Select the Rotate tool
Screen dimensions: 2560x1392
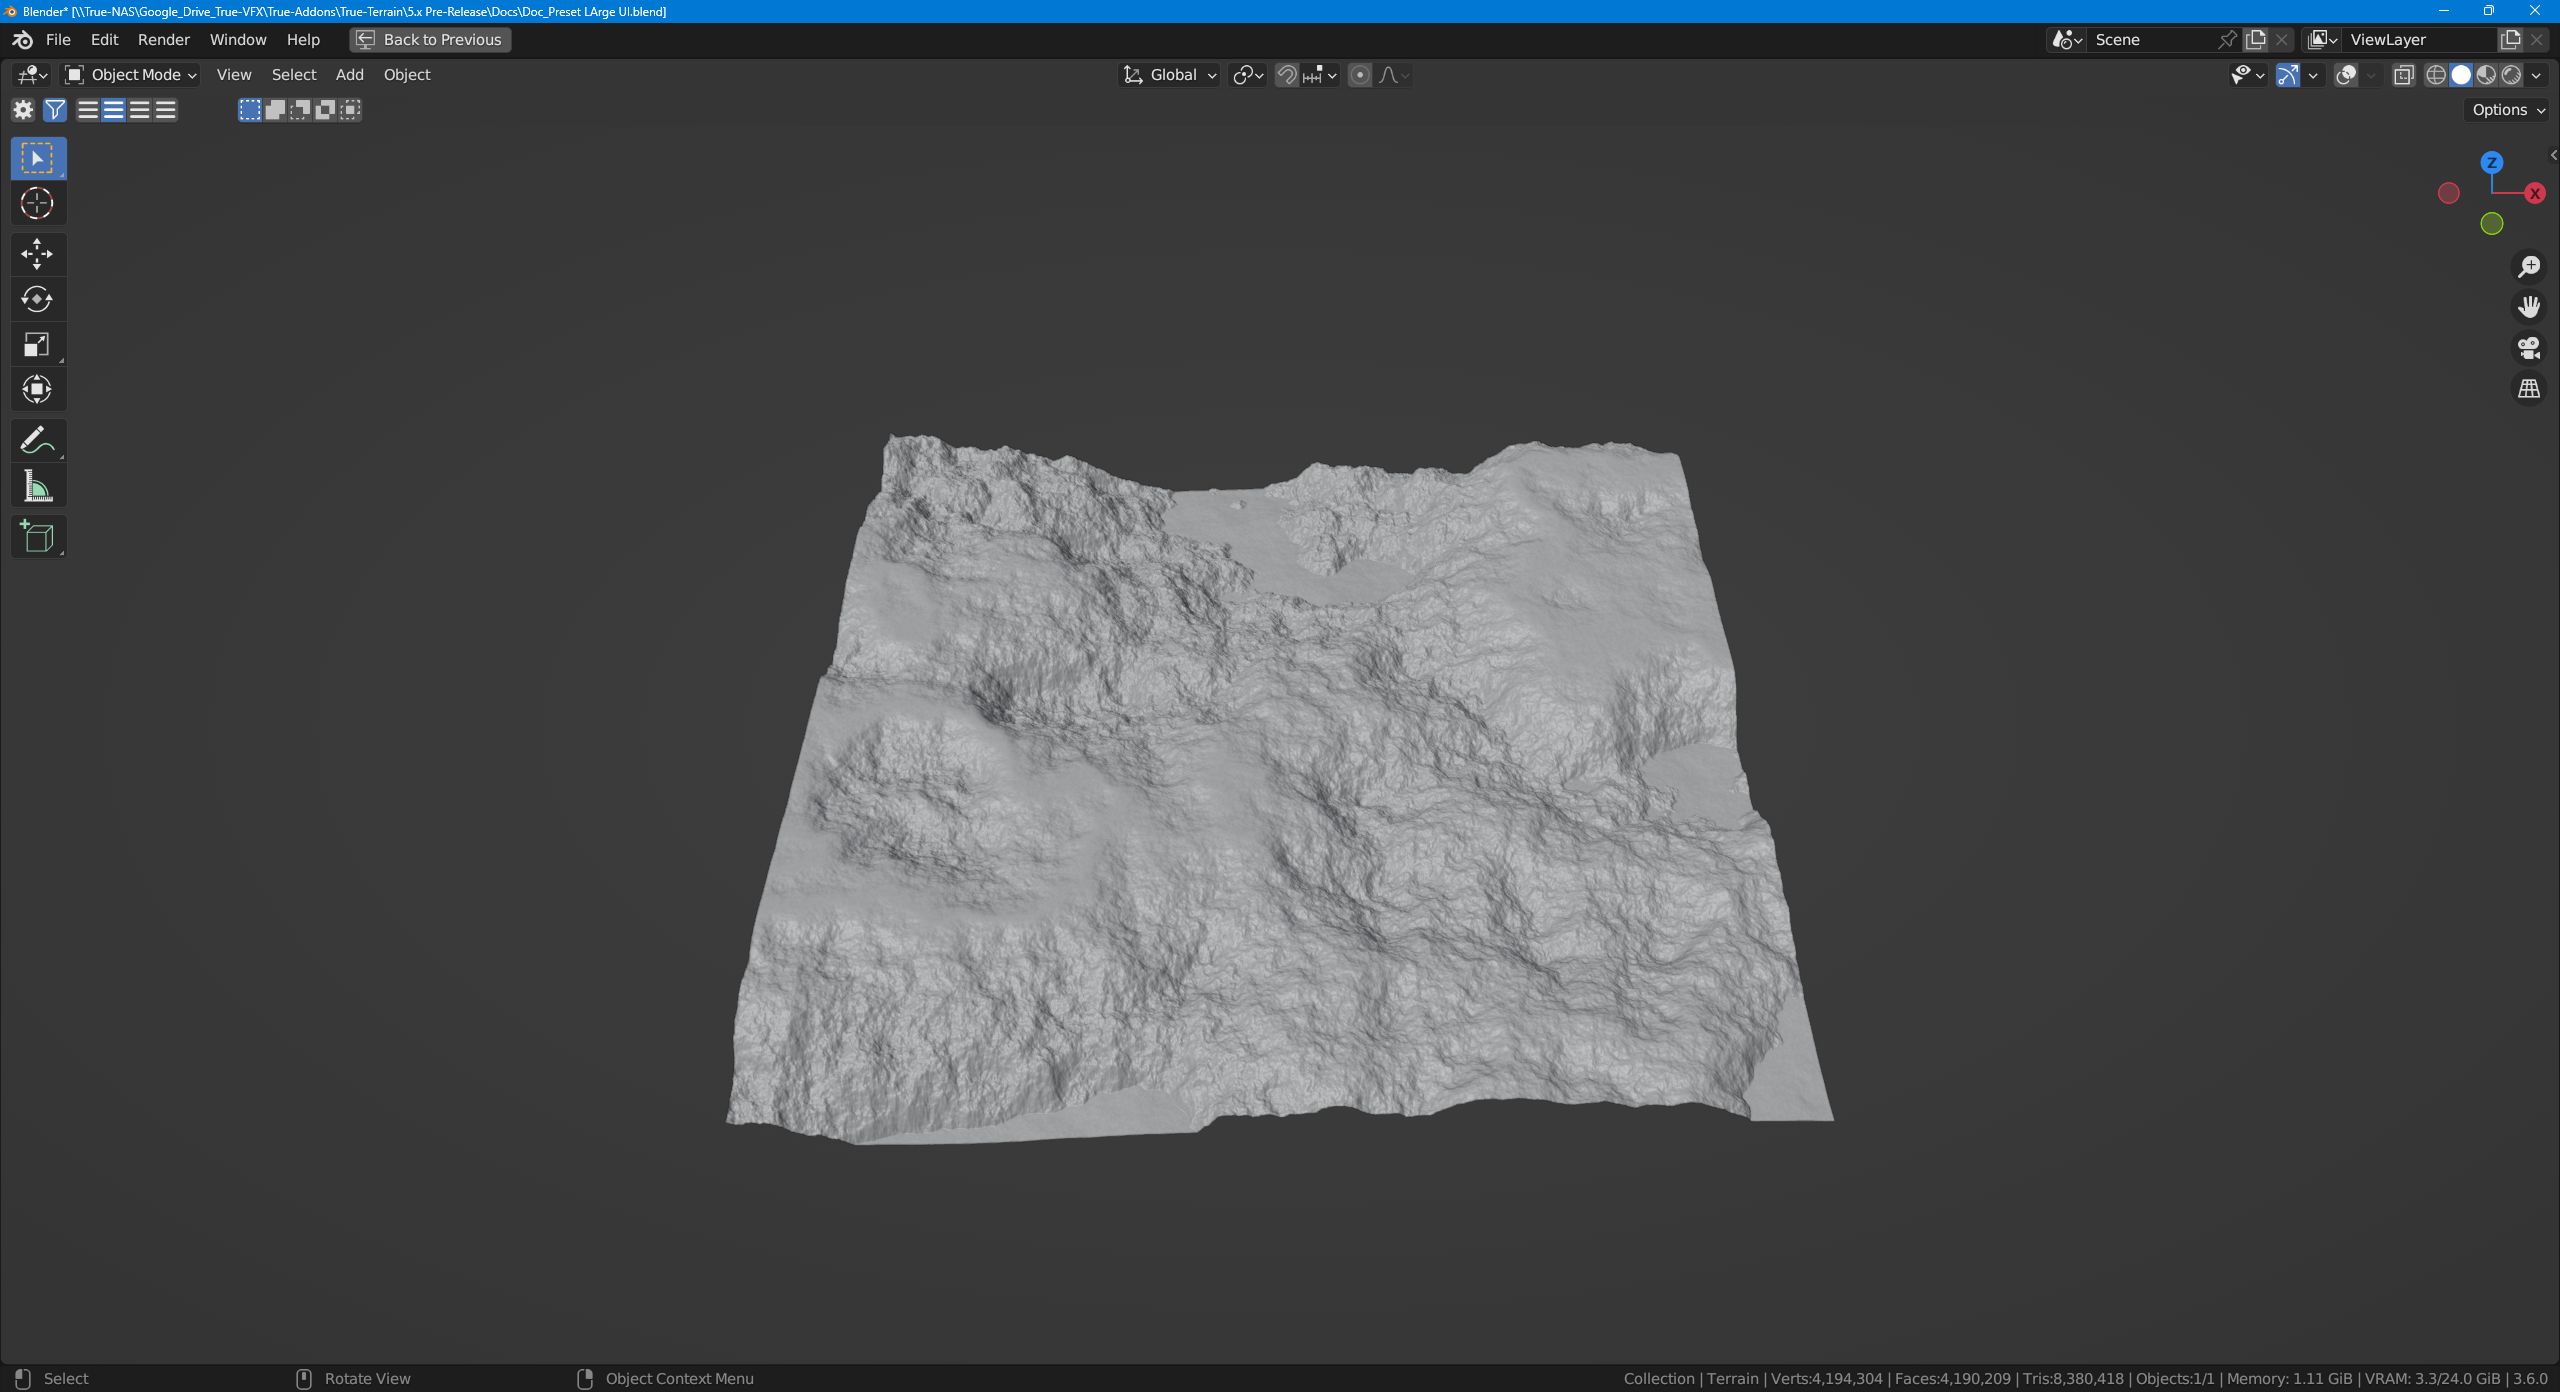point(37,299)
